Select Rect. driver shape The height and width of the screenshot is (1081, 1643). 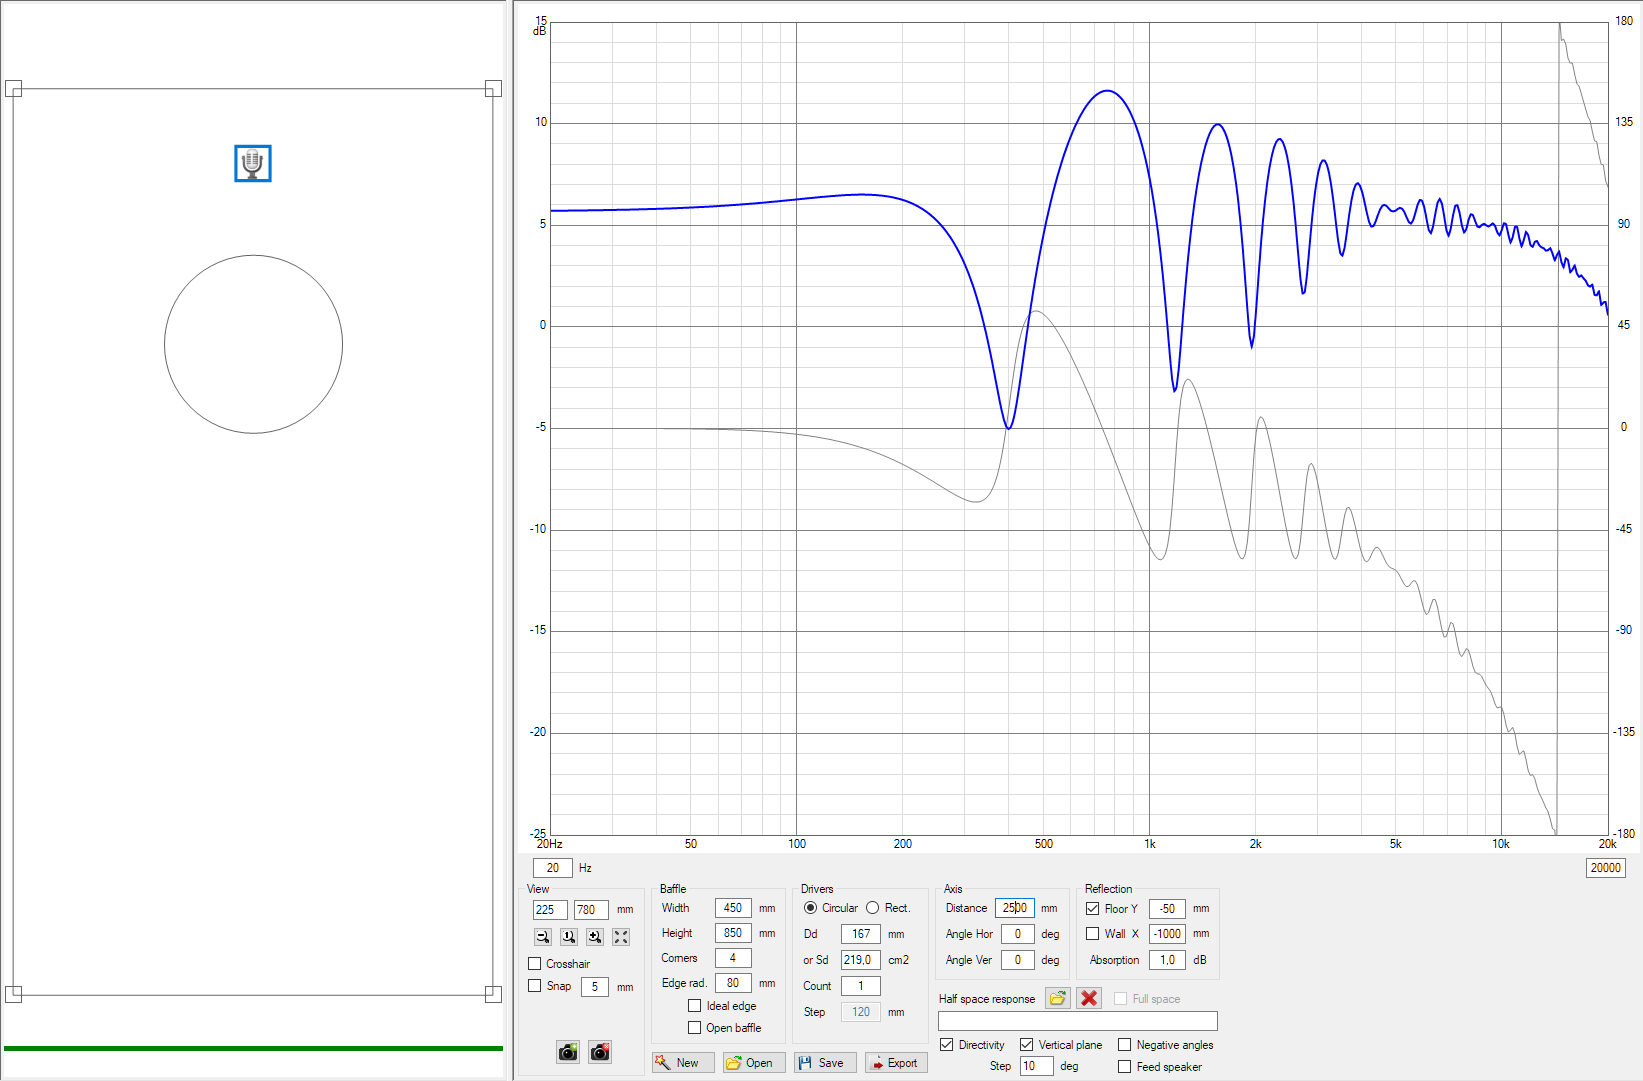pos(872,908)
